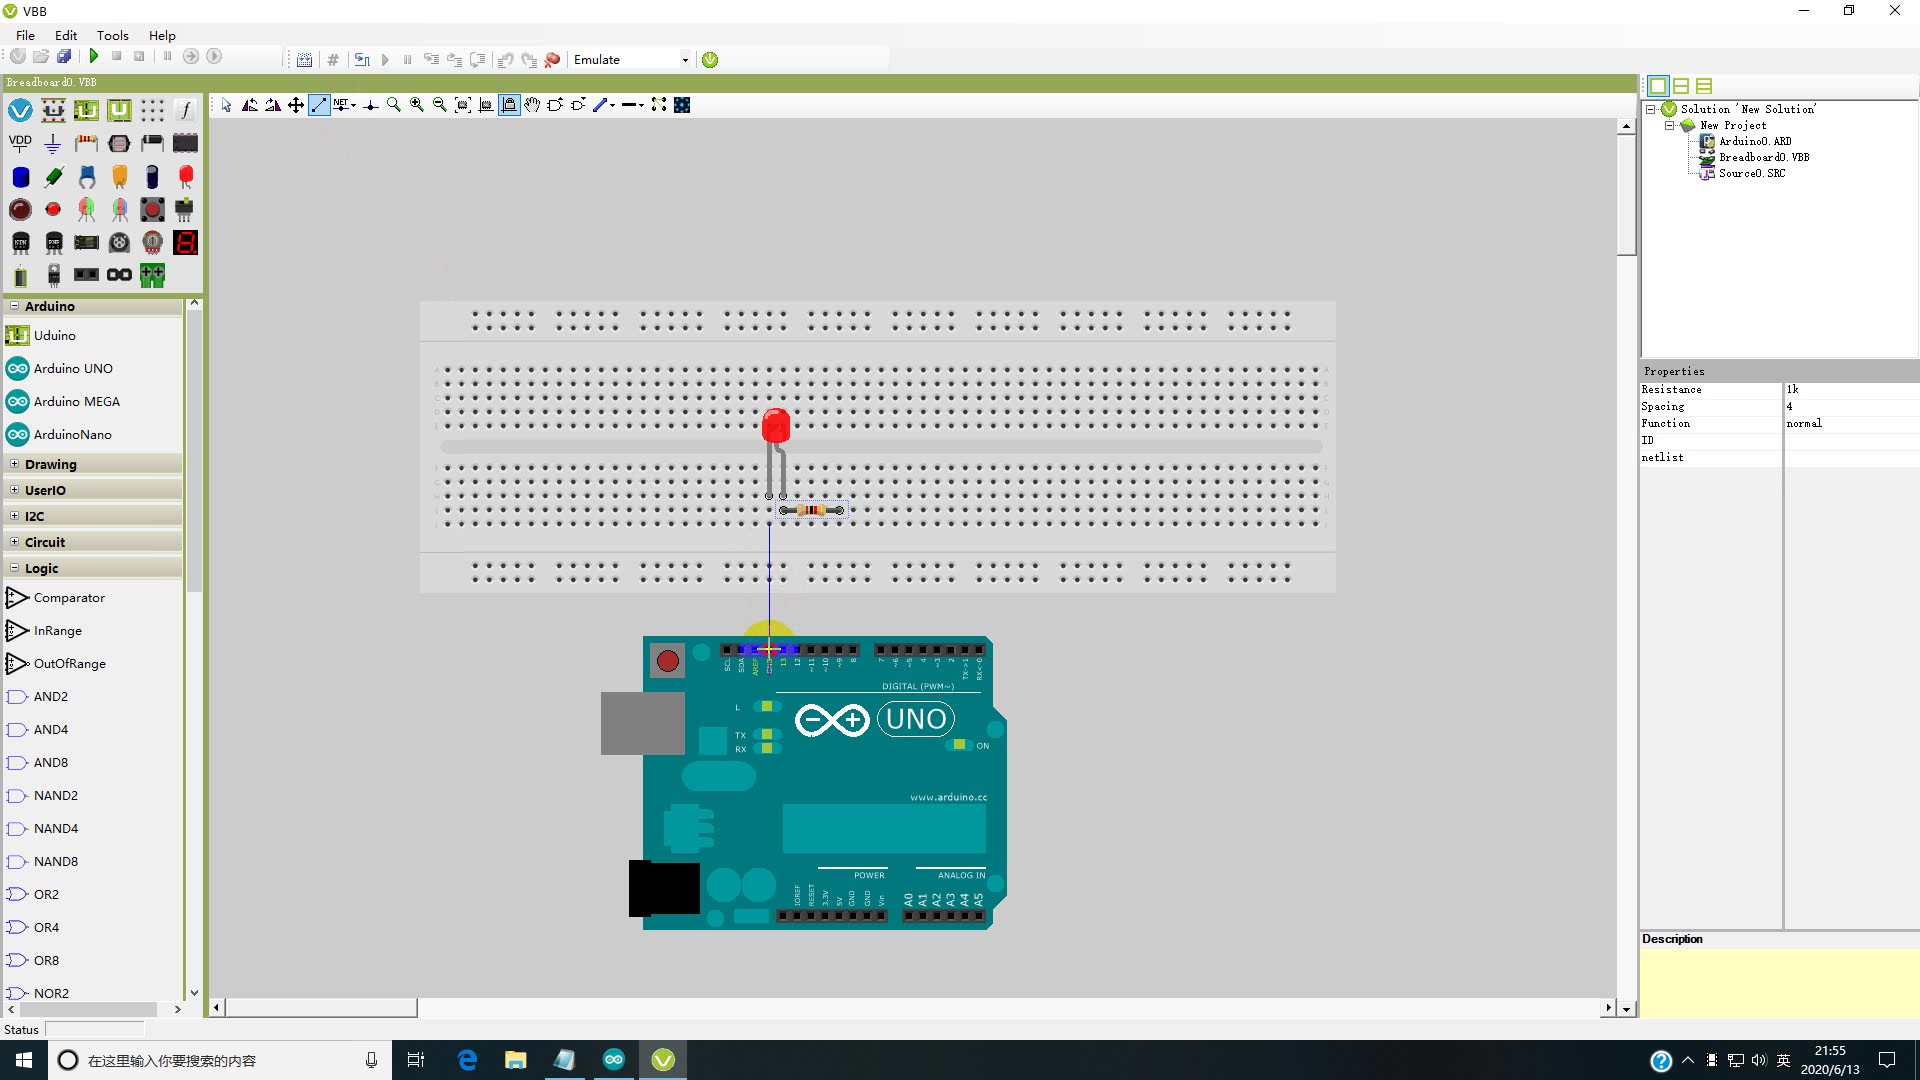Select ArduinoNano from the list
Screen dimensions: 1920x1080
[73, 435]
